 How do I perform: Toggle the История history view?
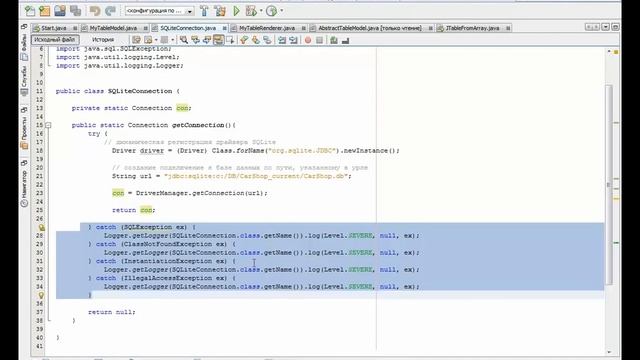click(103, 40)
